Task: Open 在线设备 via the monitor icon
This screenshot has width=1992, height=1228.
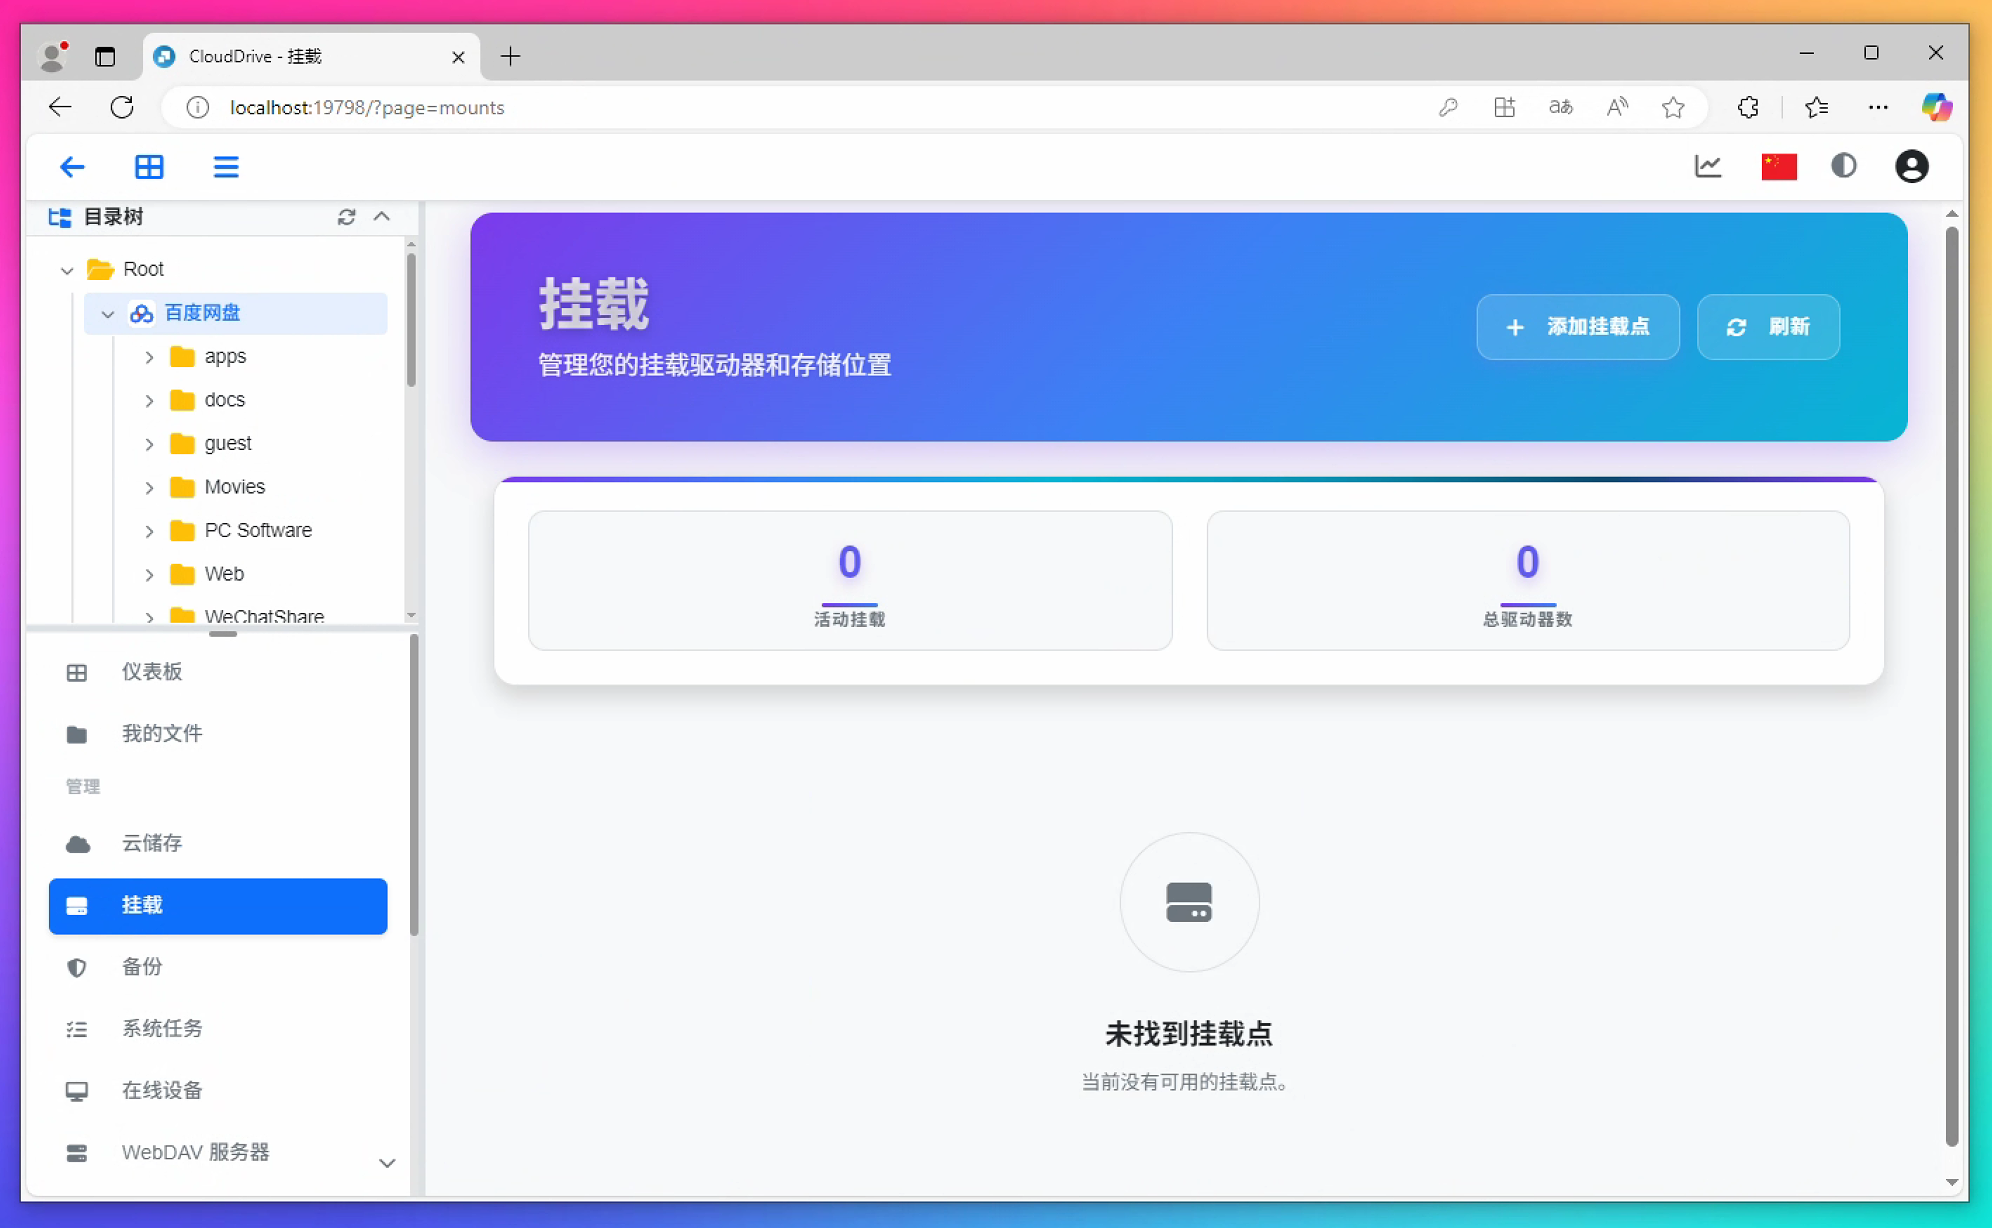Action: 77,1090
